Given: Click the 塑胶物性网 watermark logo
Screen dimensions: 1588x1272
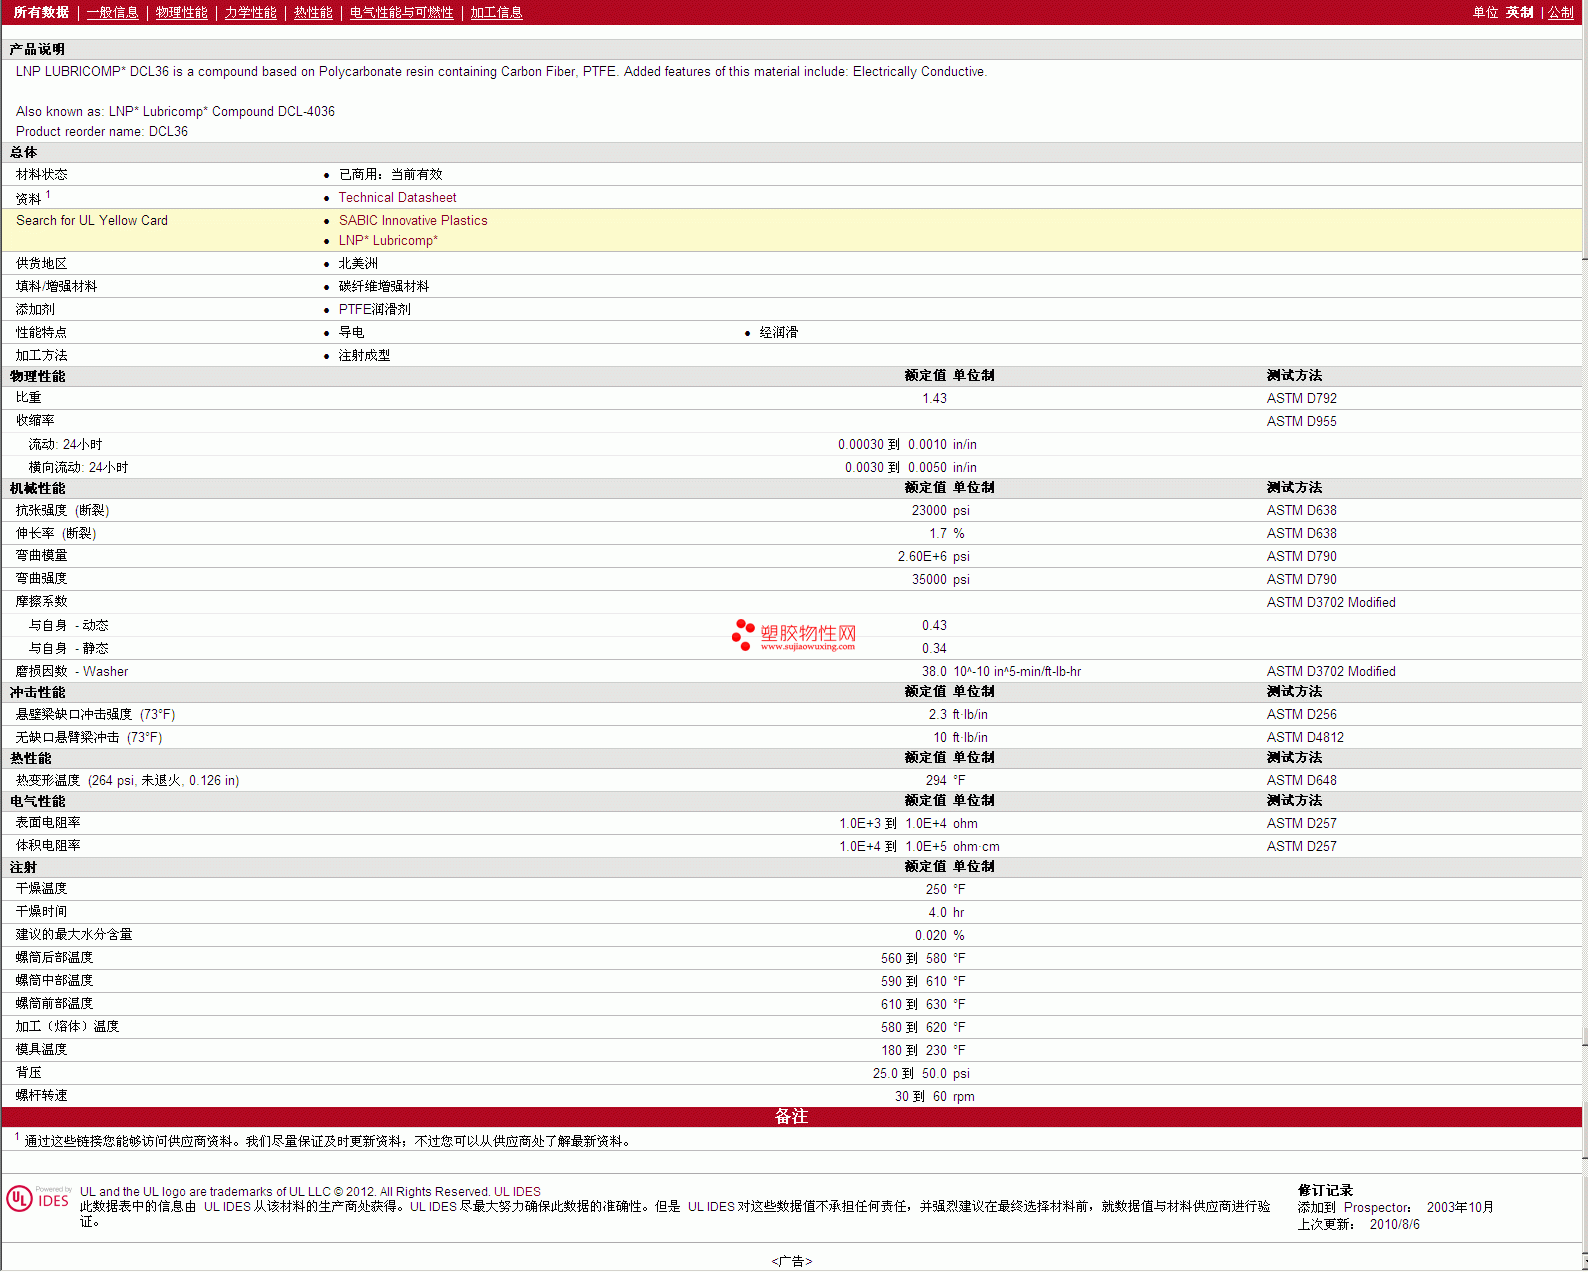Looking at the screenshot, I should point(794,635).
